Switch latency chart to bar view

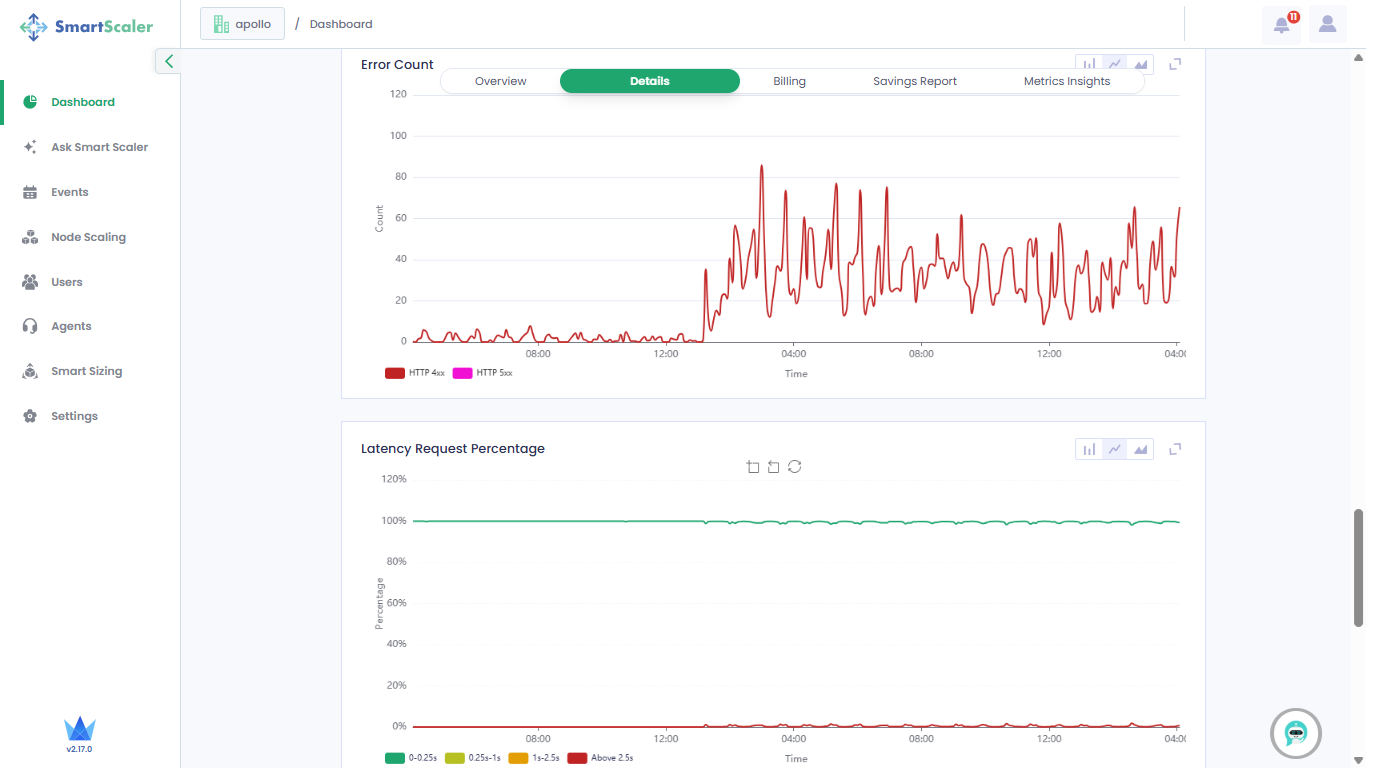1089,450
